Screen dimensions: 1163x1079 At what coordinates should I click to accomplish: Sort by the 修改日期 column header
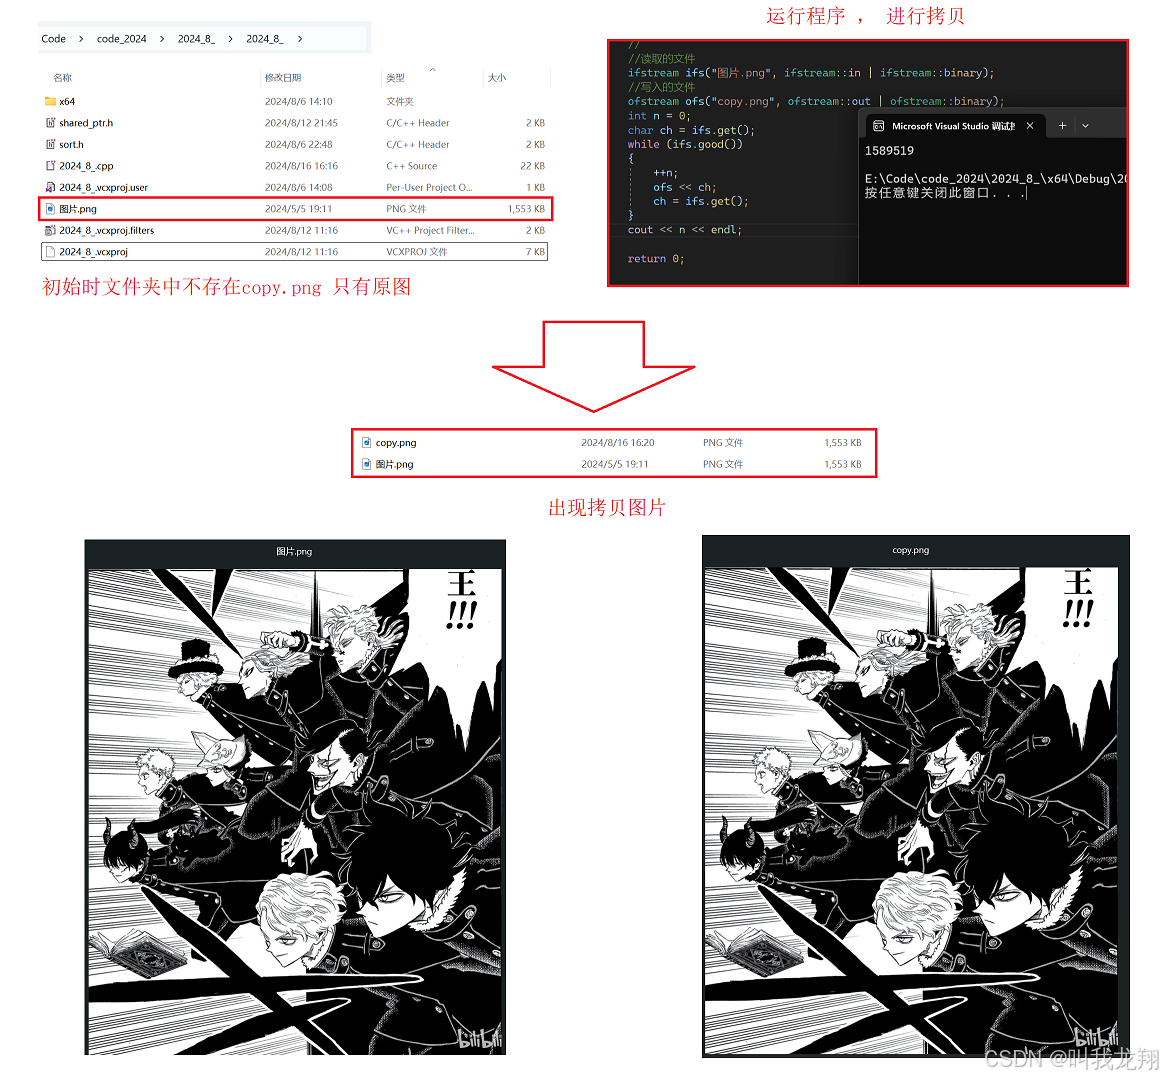point(283,78)
